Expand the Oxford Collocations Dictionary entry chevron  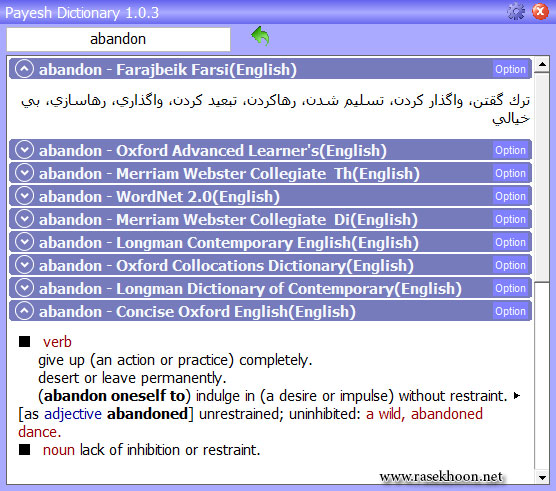tap(24, 265)
